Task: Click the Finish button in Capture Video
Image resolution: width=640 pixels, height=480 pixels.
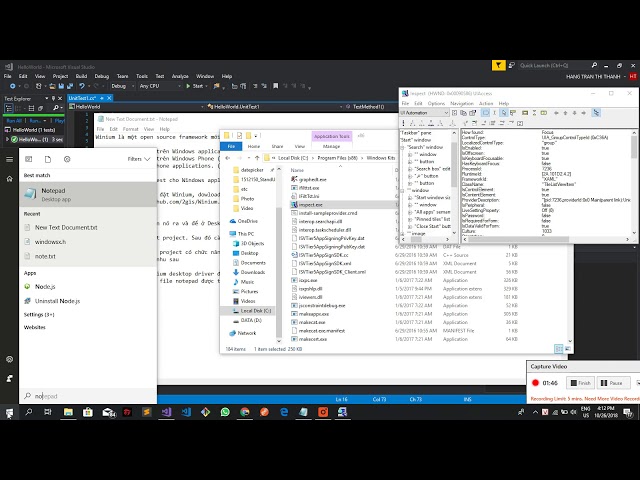Action: point(580,383)
